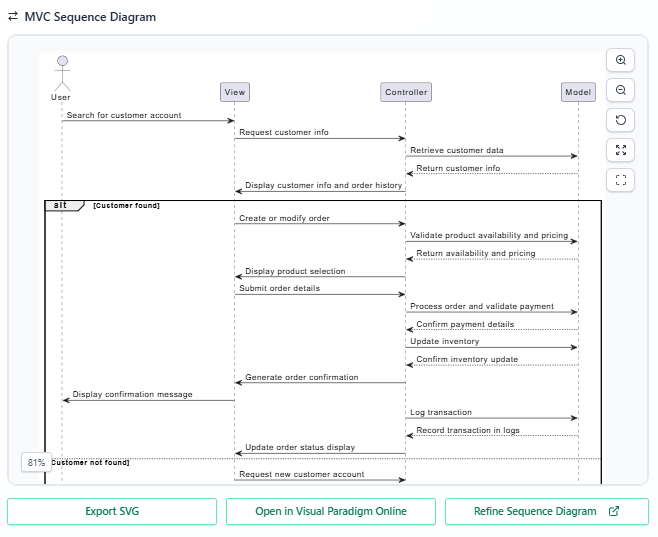Click the 'Retrieve customer data' message label
This screenshot has width=658, height=537.
tap(456, 151)
